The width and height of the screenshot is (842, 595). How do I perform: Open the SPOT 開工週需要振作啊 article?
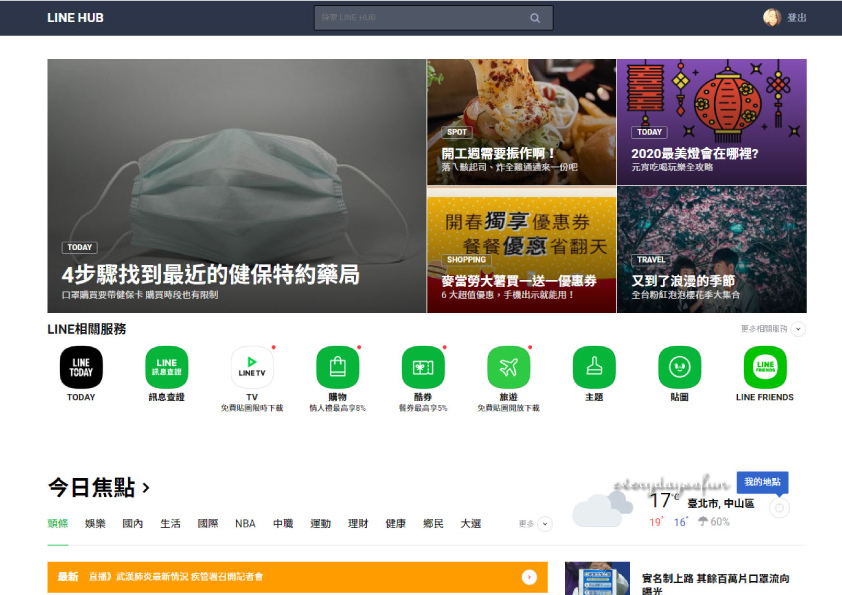(521, 122)
